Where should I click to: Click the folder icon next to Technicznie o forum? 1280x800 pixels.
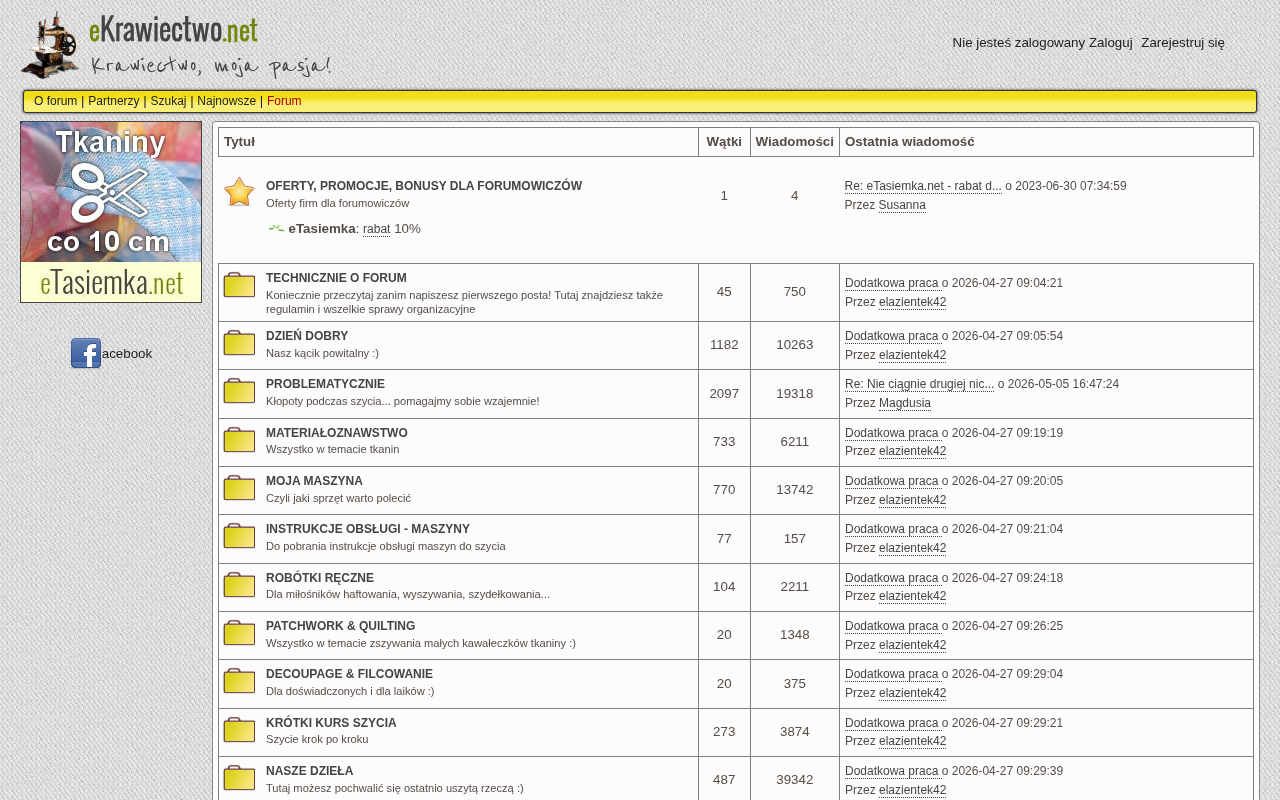pyautogui.click(x=239, y=285)
